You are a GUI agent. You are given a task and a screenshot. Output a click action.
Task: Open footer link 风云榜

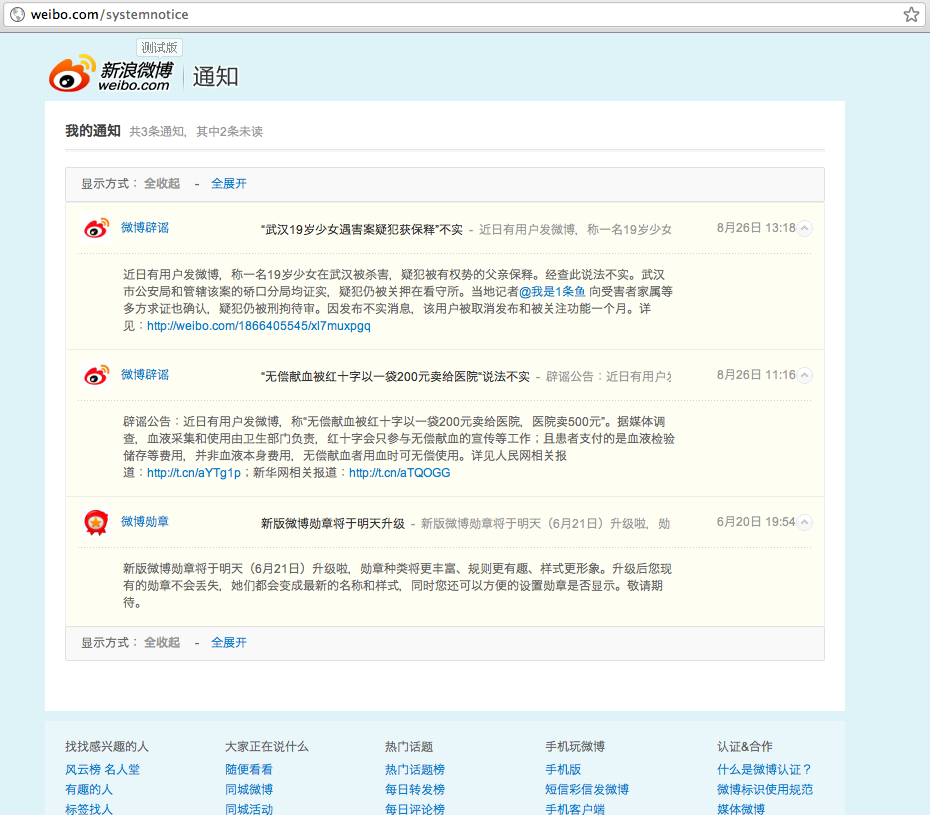83,770
